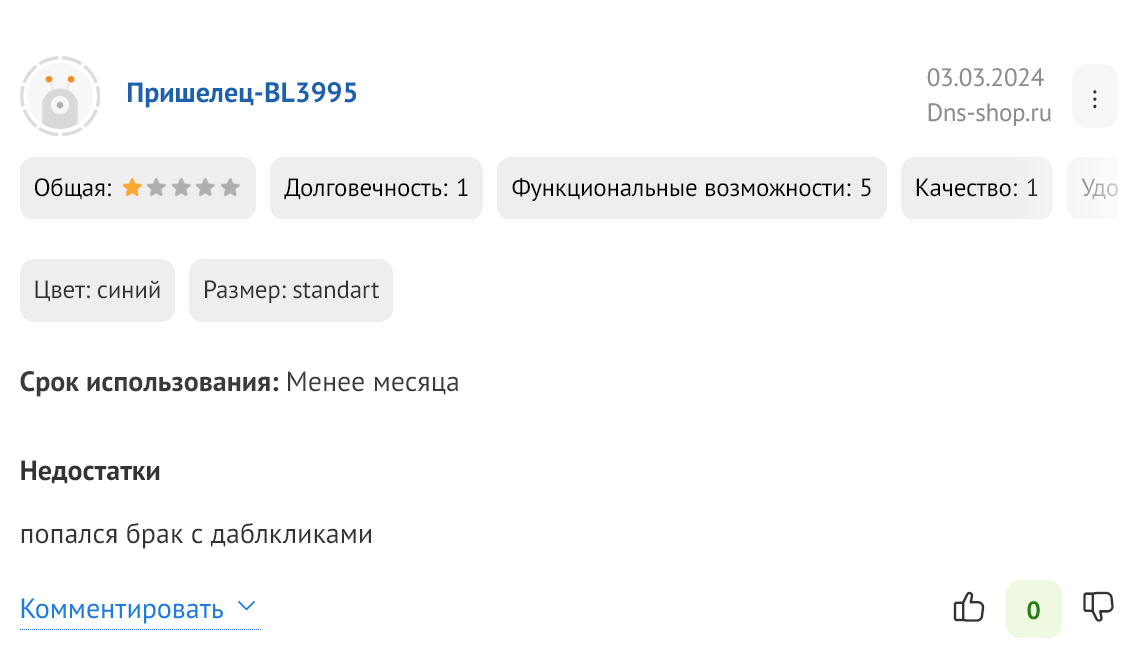Viewport: 1135px width, 671px height.
Task: Click the Цвет: синий tag
Action: pyautogui.click(x=97, y=290)
